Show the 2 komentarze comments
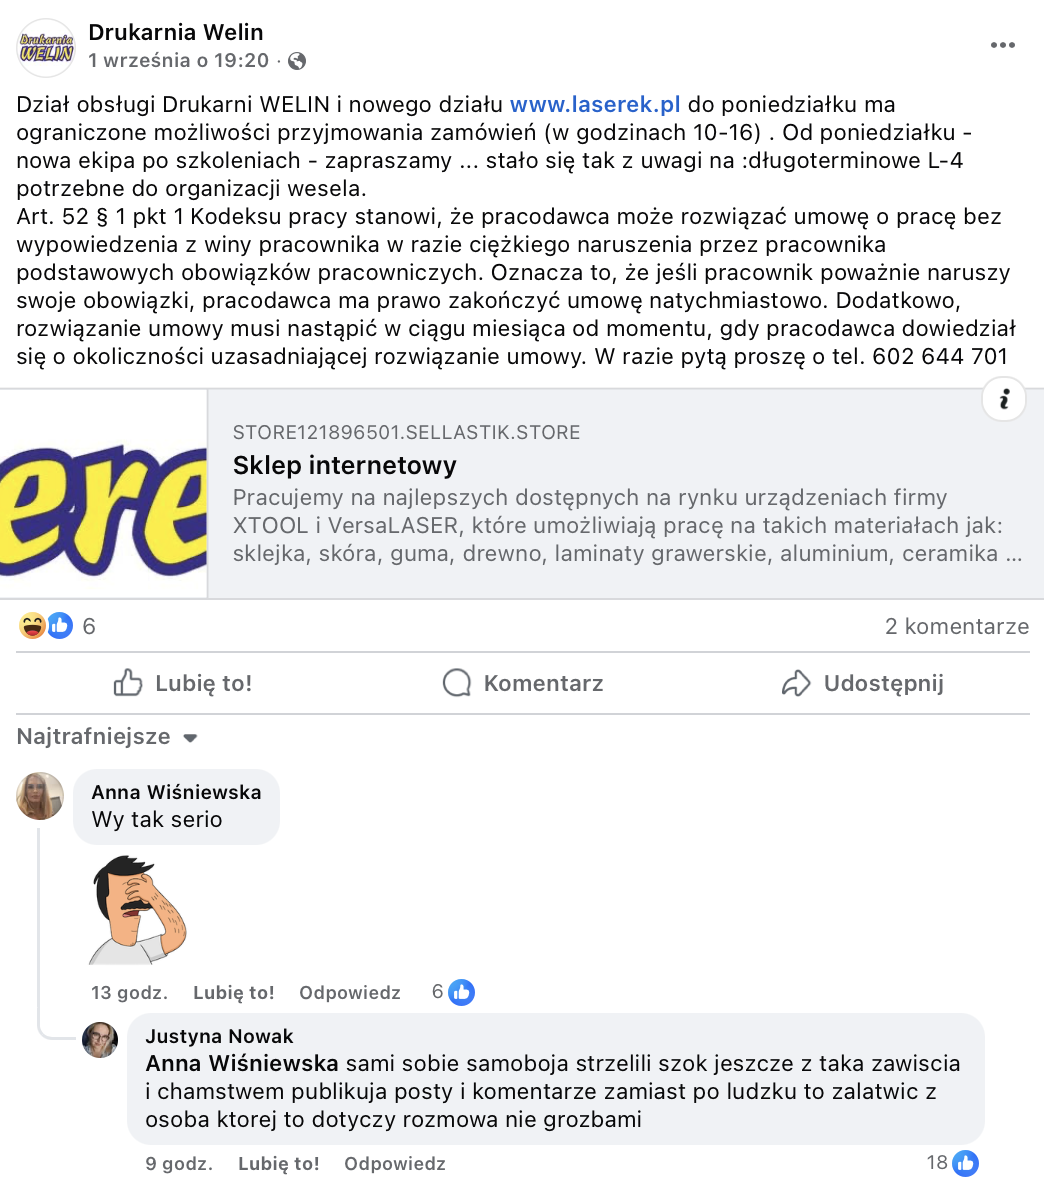This screenshot has height=1190, width=1044. (957, 626)
